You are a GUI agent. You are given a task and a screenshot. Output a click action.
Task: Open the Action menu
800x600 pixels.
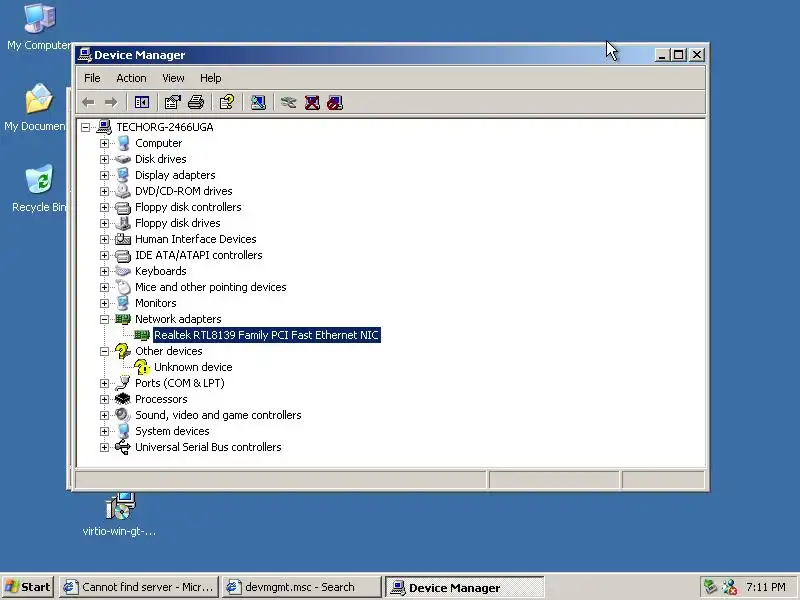[131, 78]
